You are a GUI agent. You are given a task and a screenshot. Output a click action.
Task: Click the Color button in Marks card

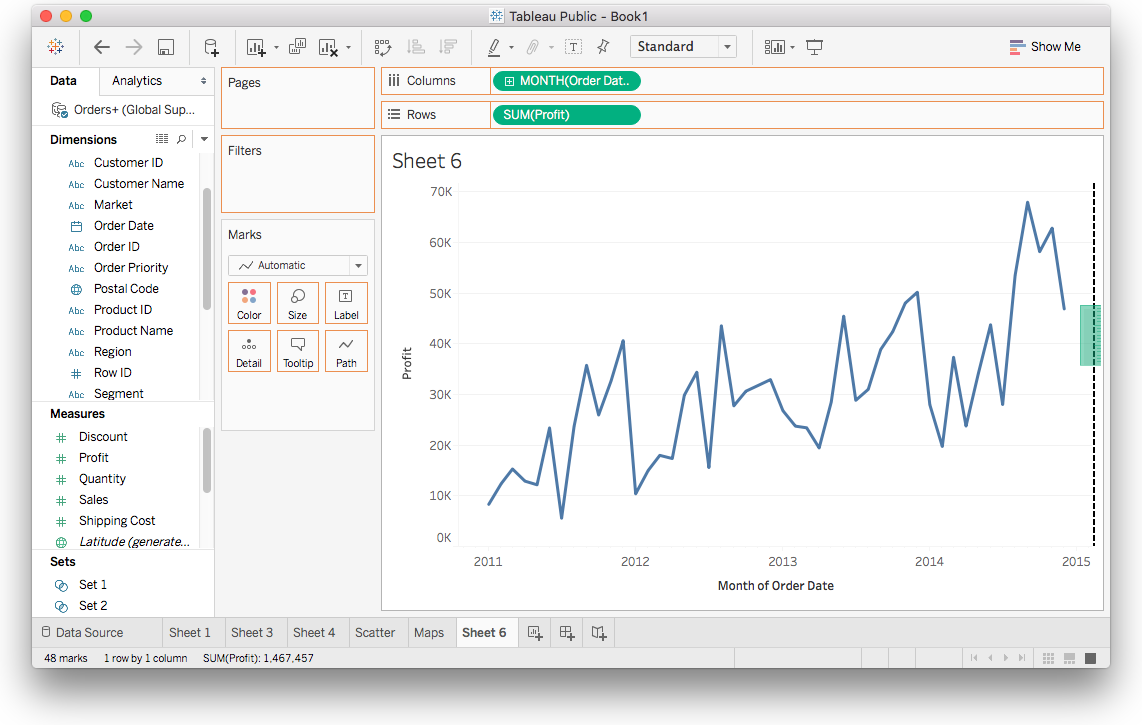click(249, 303)
